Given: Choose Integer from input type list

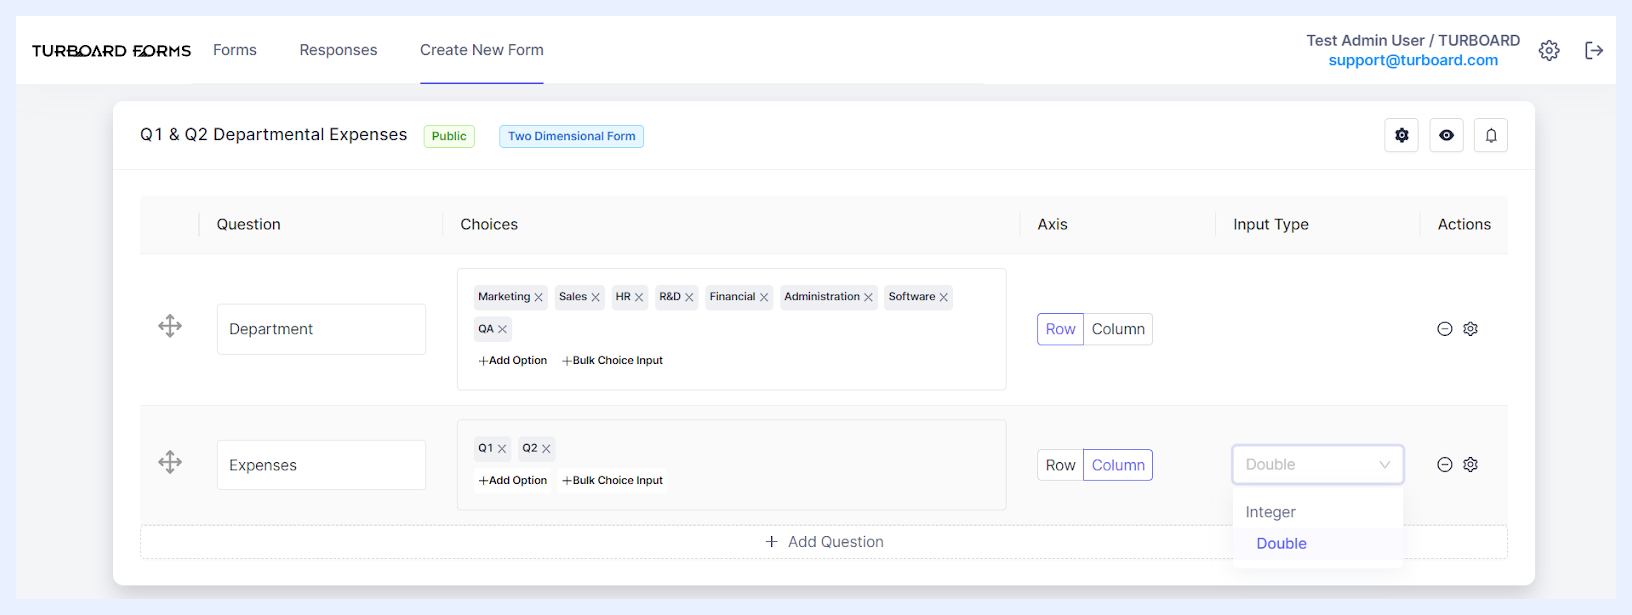Looking at the screenshot, I should (x=1318, y=512).
